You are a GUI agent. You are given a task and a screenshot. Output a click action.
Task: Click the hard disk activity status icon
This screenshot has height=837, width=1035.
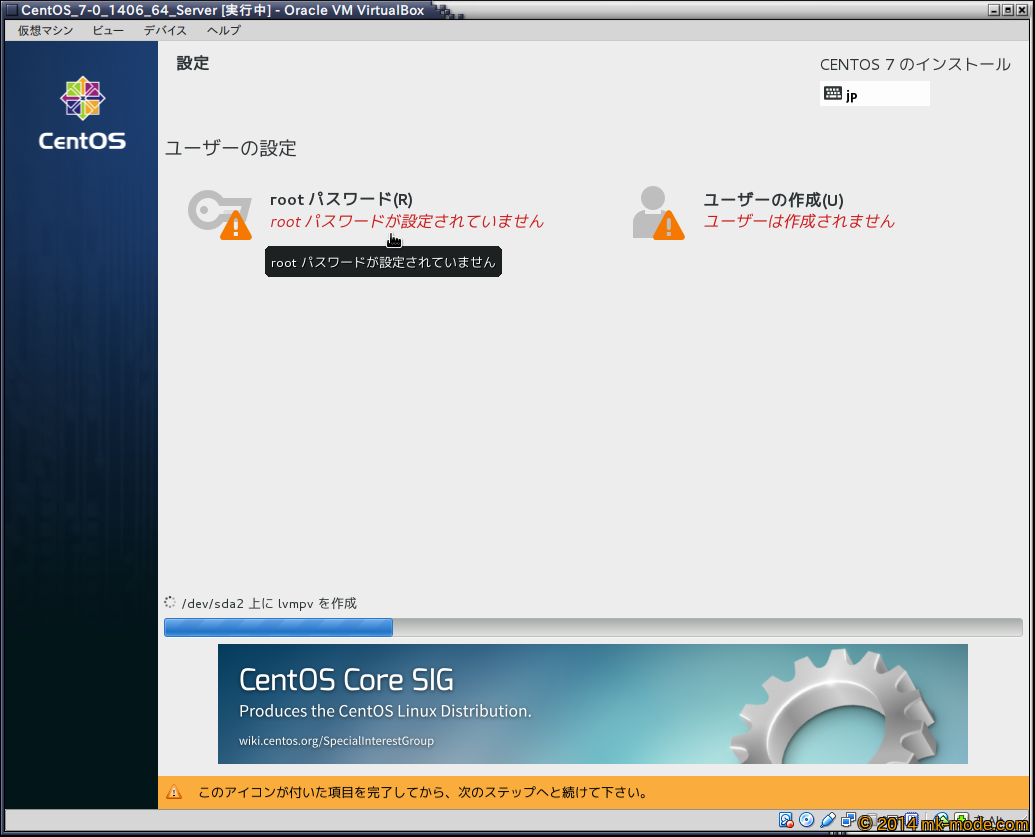[x=786, y=821]
